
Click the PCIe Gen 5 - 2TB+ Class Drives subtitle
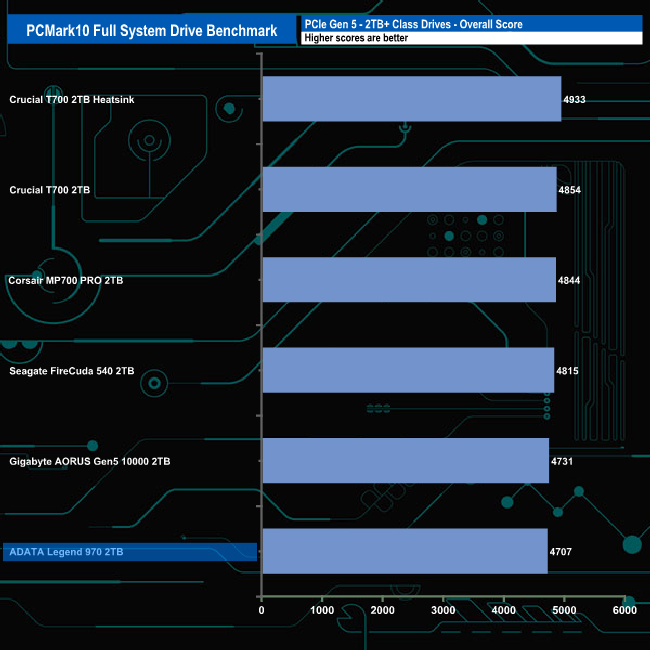pyautogui.click(x=413, y=24)
